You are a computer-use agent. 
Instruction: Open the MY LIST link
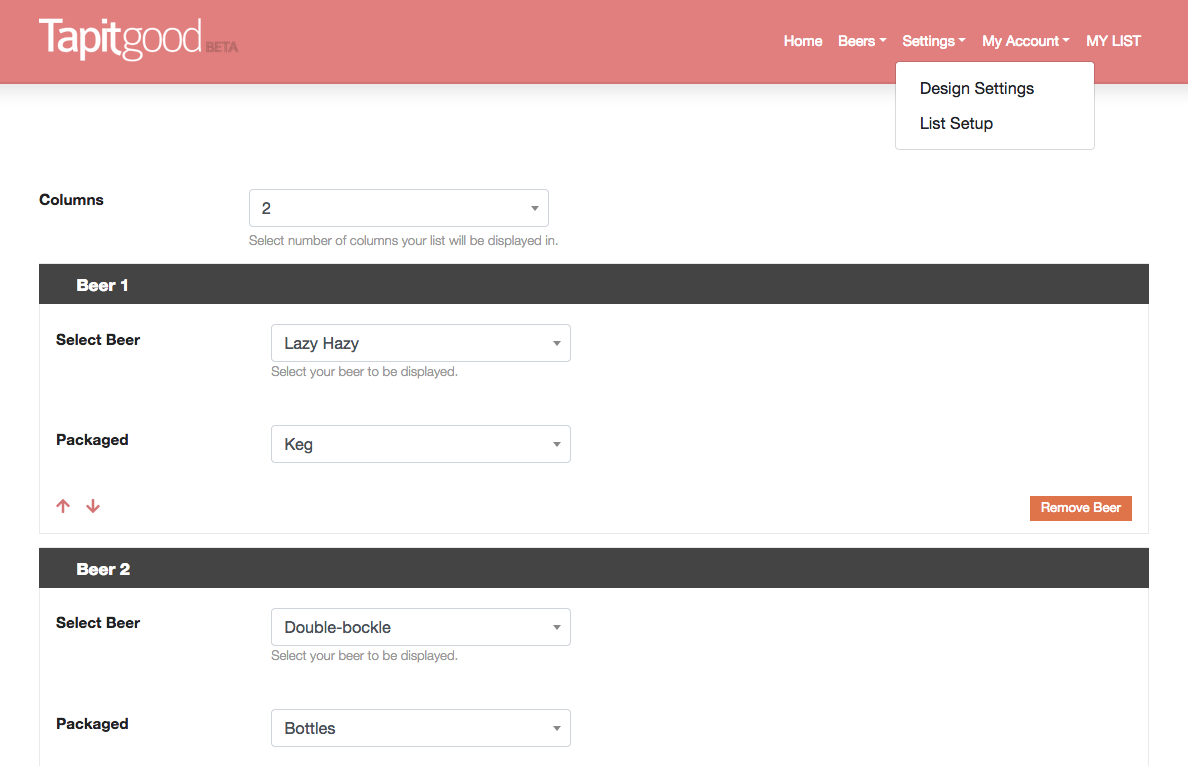click(1113, 41)
